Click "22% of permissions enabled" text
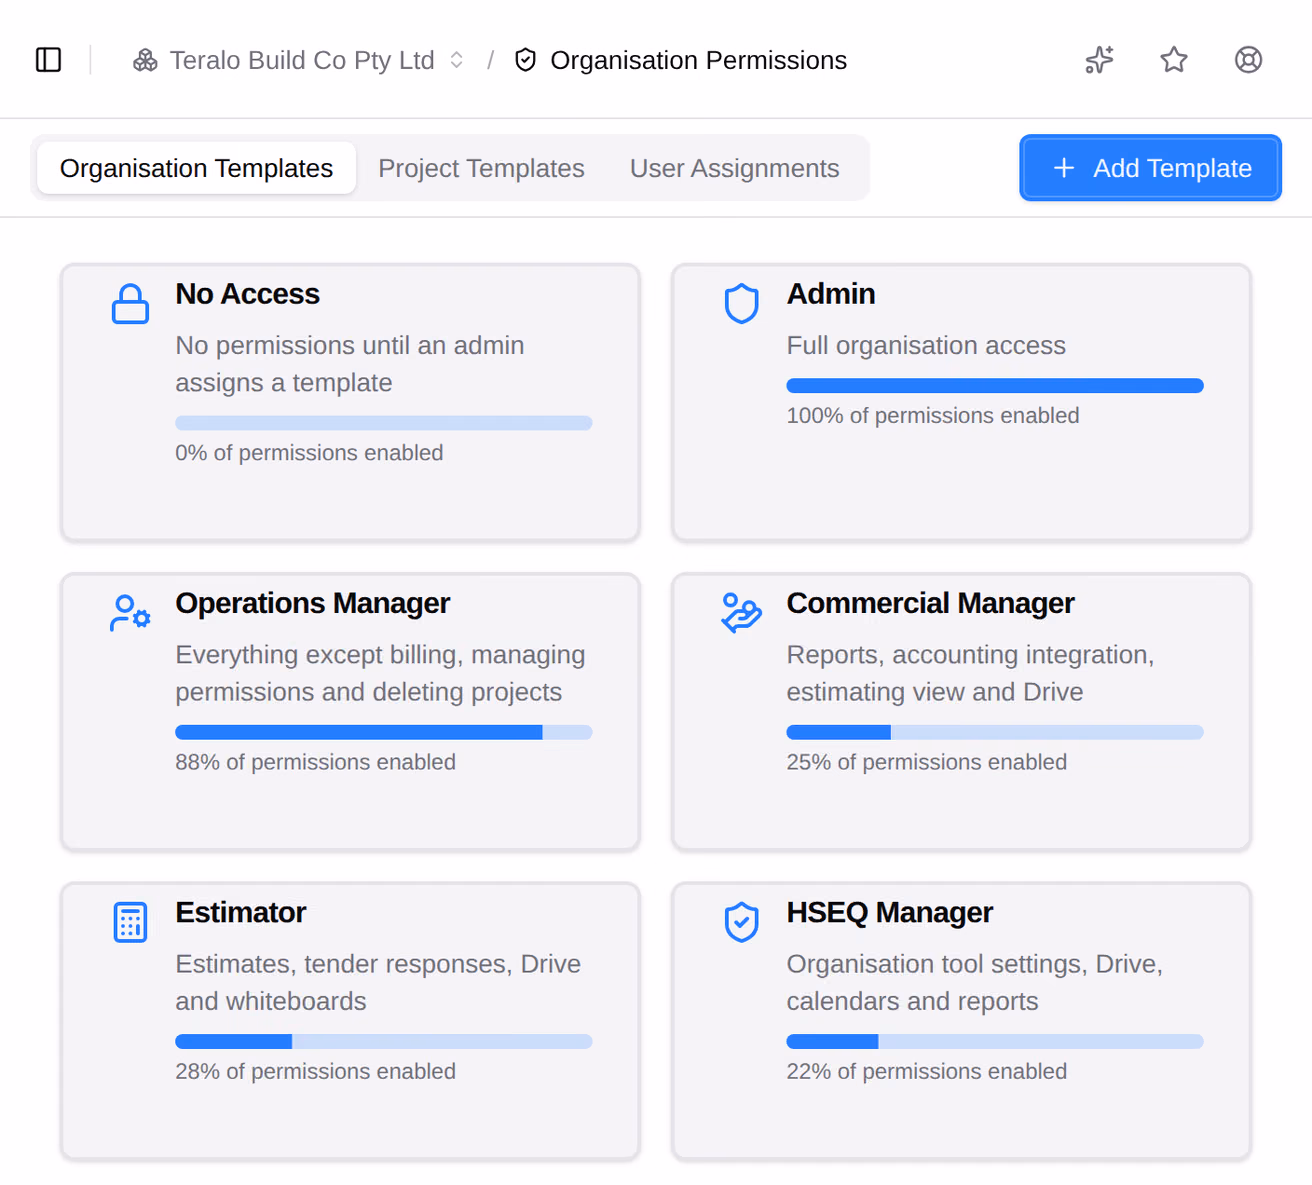This screenshot has width=1312, height=1185. (x=926, y=1071)
